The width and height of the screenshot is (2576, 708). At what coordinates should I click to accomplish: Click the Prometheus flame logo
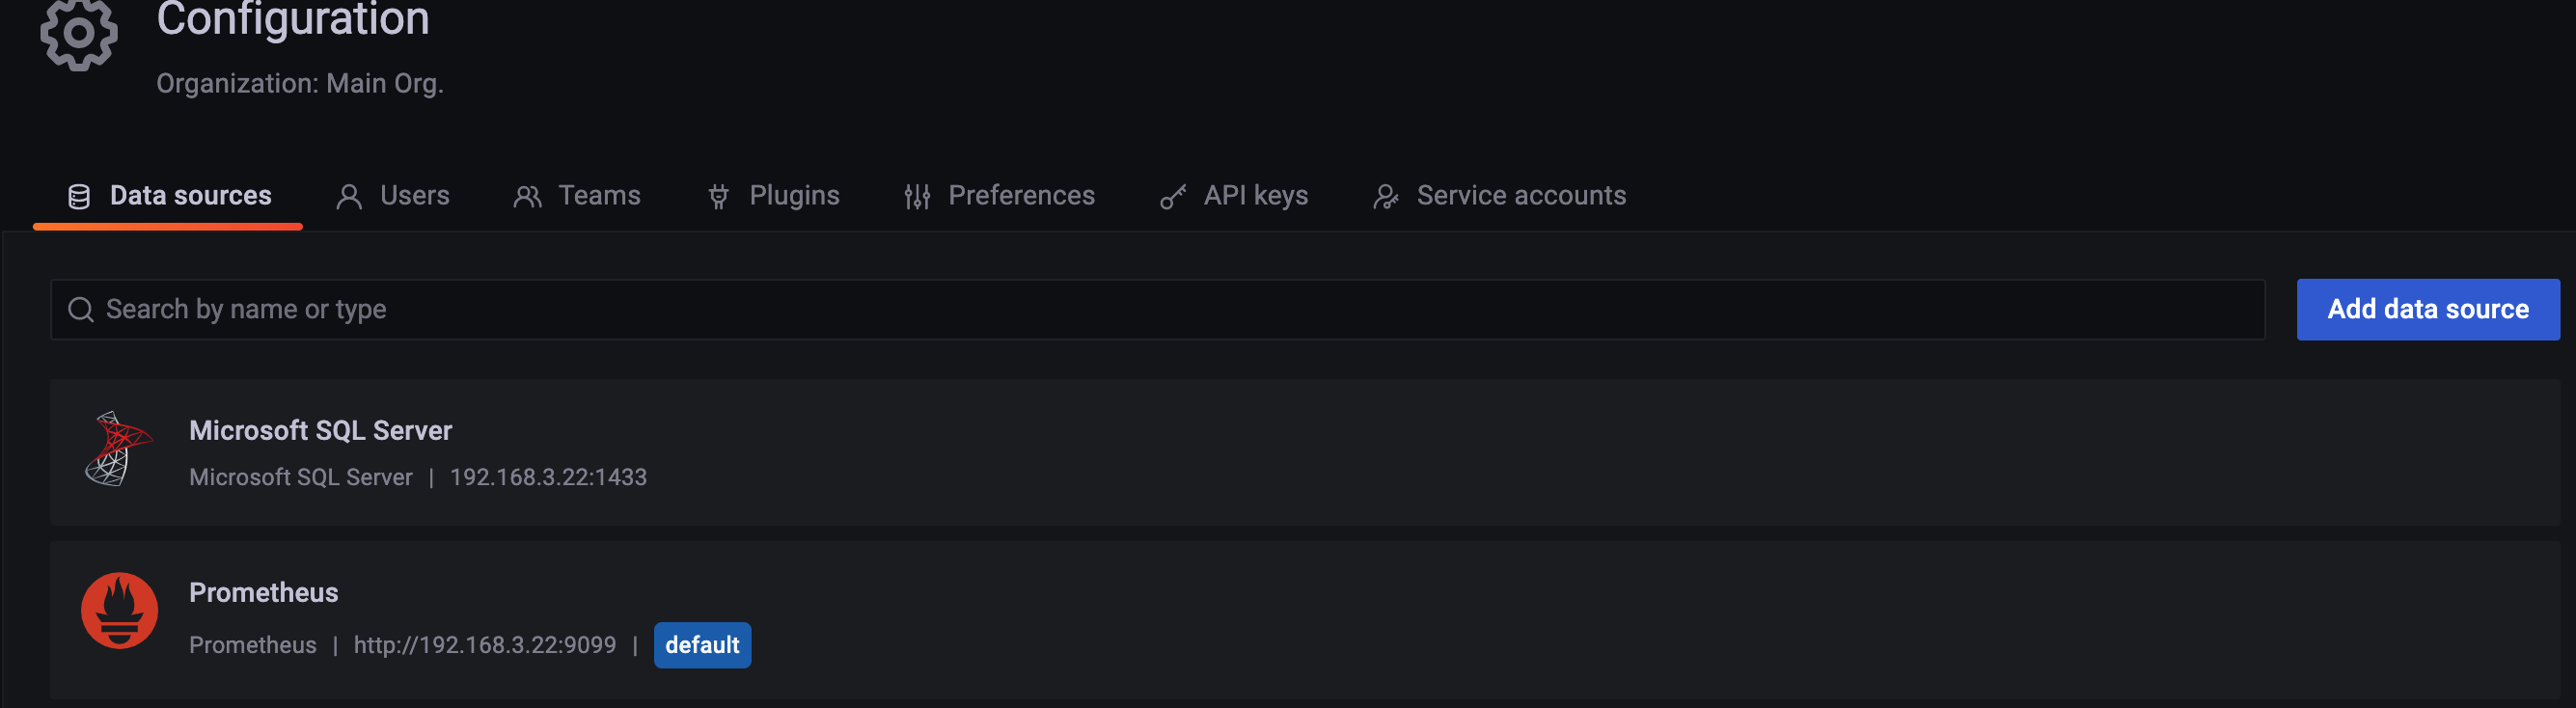(x=119, y=610)
